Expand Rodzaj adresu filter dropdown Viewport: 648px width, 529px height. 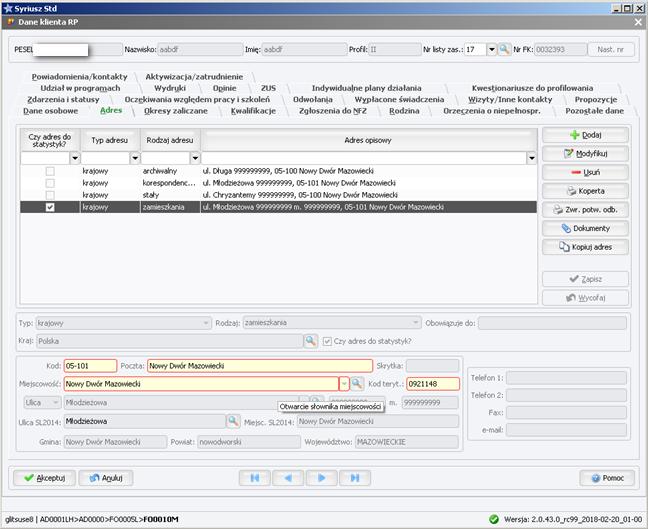[x=195, y=158]
